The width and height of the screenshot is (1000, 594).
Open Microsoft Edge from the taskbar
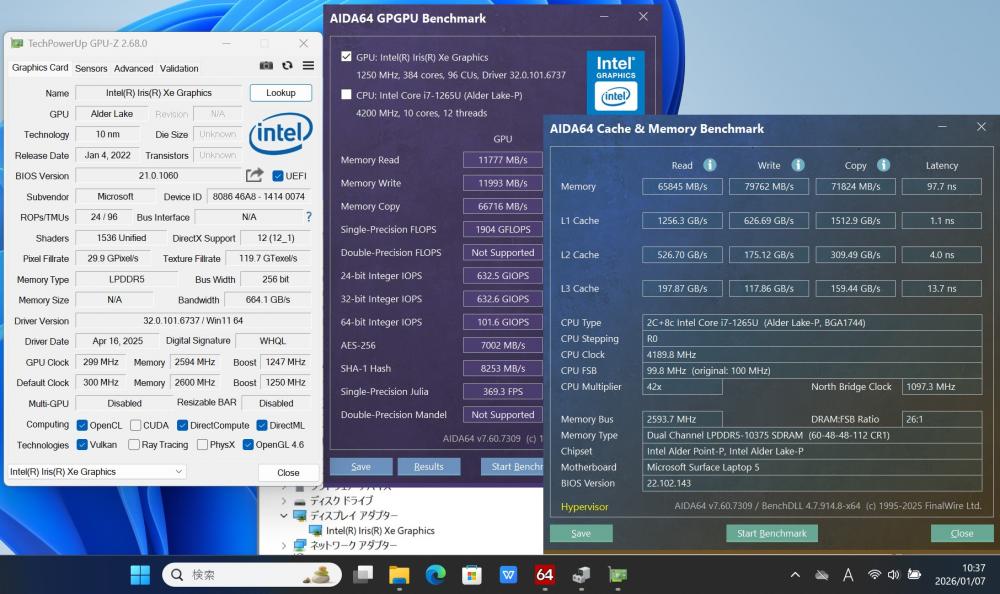click(436, 575)
